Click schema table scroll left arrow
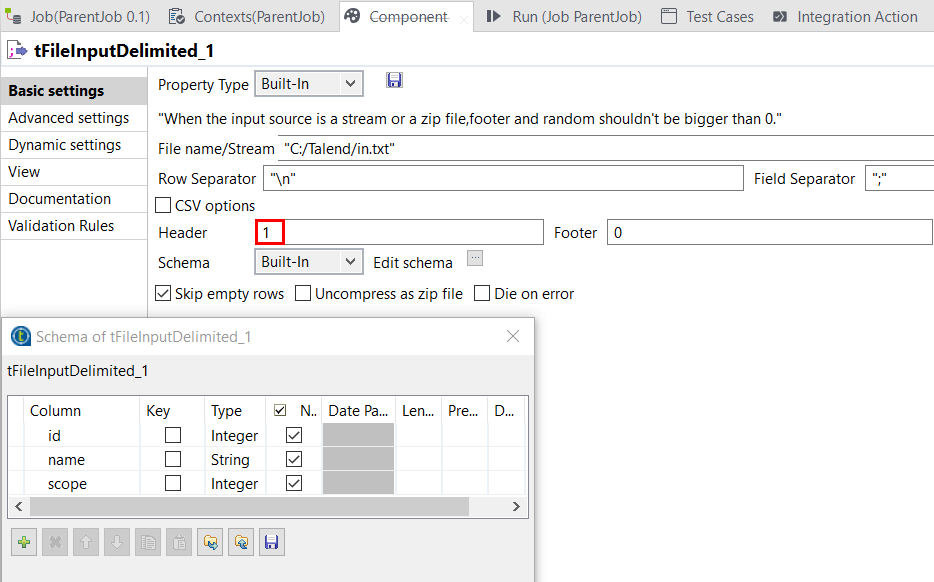Viewport: 934px width, 582px height. (x=19, y=506)
